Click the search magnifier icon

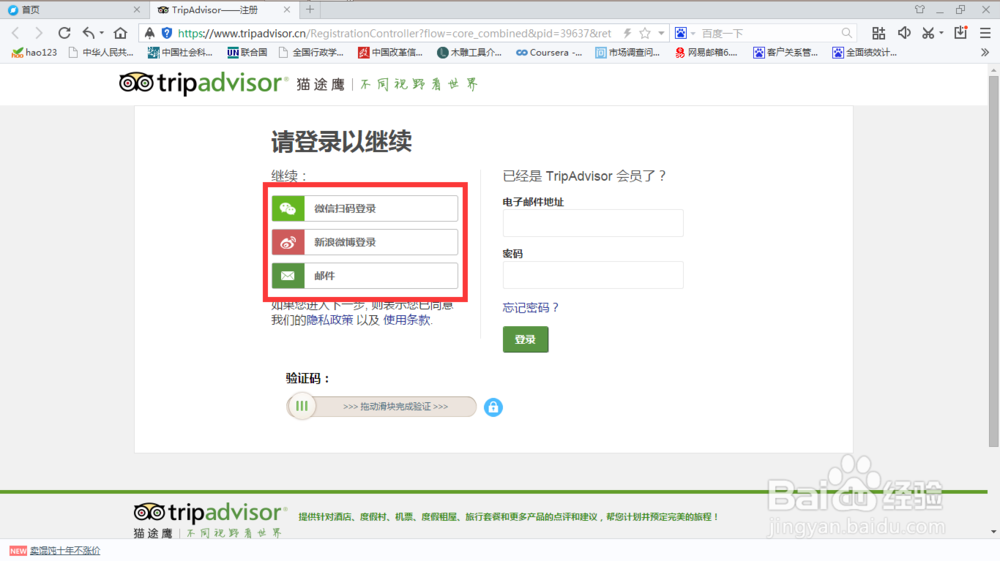coord(846,33)
